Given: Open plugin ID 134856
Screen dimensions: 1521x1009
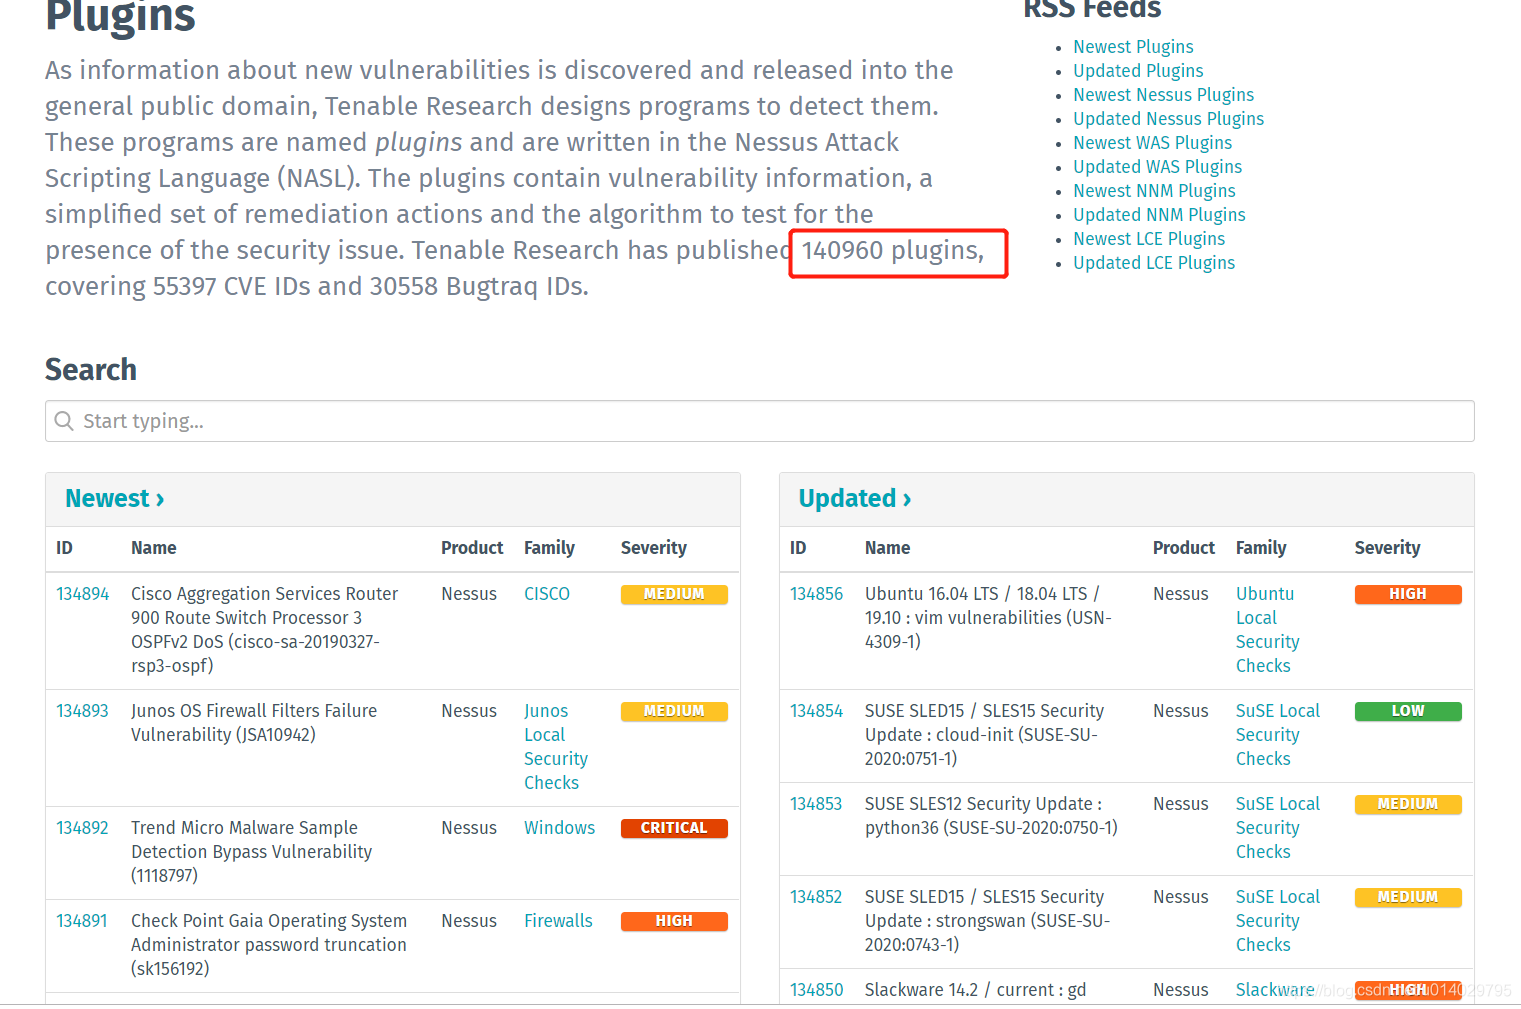Looking at the screenshot, I should (816, 594).
